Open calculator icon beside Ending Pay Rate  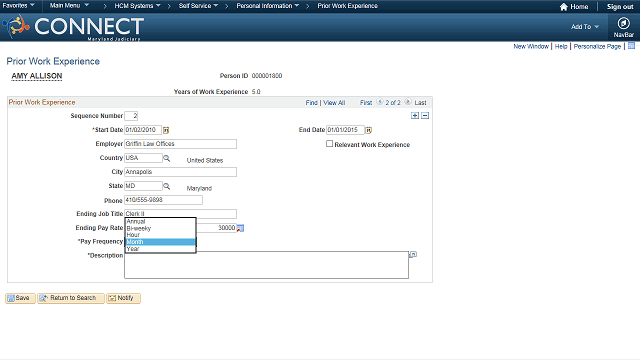coord(240,228)
